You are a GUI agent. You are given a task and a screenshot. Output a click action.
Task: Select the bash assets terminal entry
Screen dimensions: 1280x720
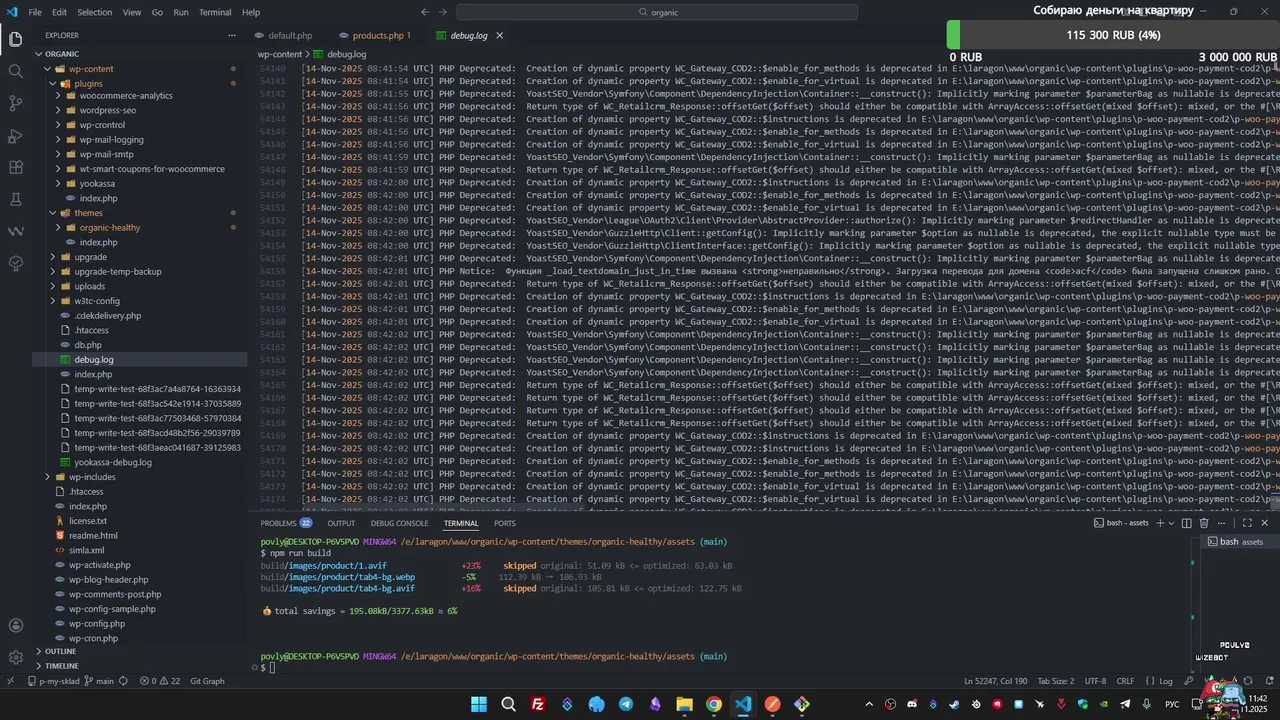[1240, 542]
